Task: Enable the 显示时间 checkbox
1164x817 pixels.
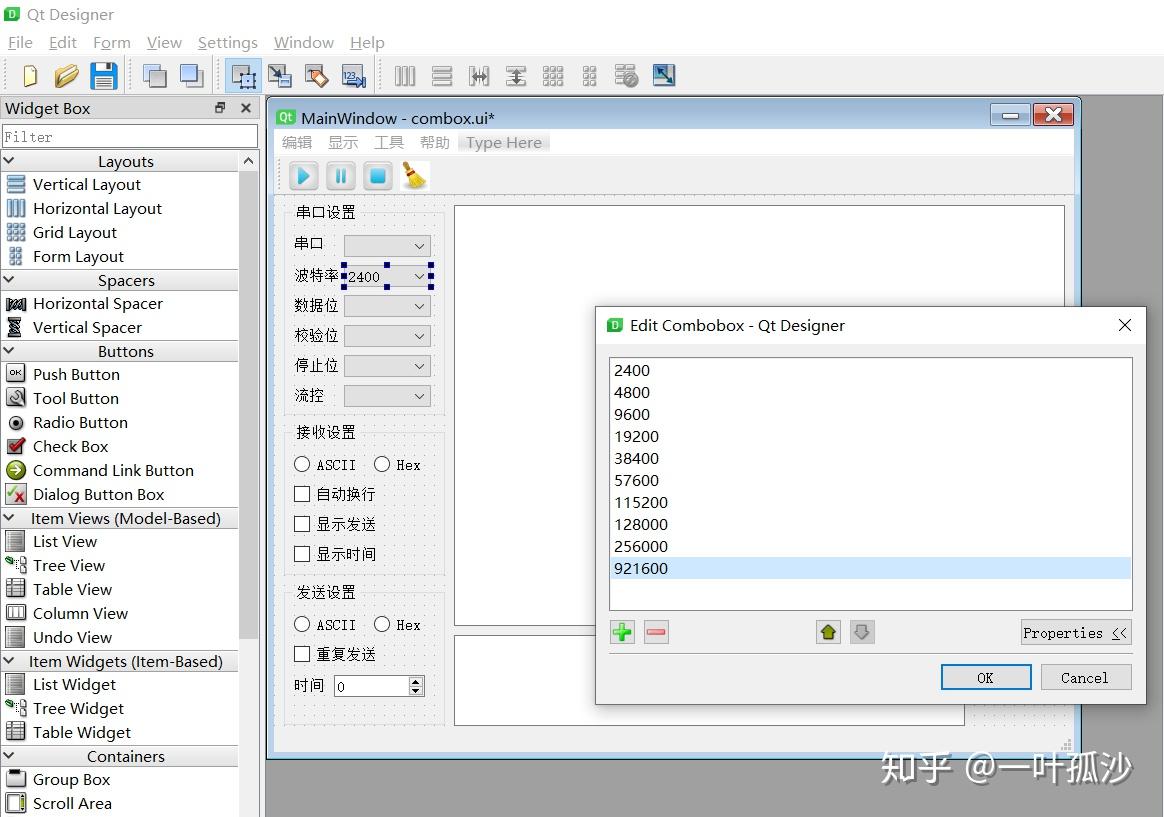Action: (302, 554)
